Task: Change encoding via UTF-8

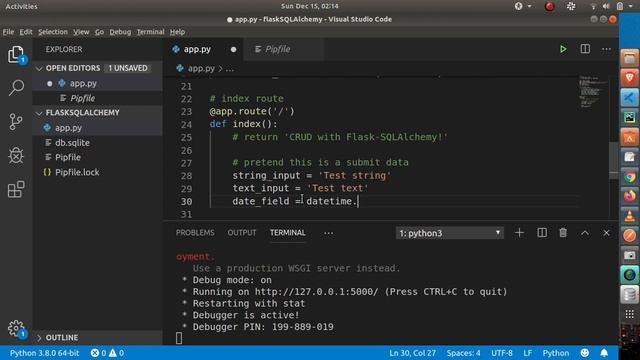Action: coord(502,353)
